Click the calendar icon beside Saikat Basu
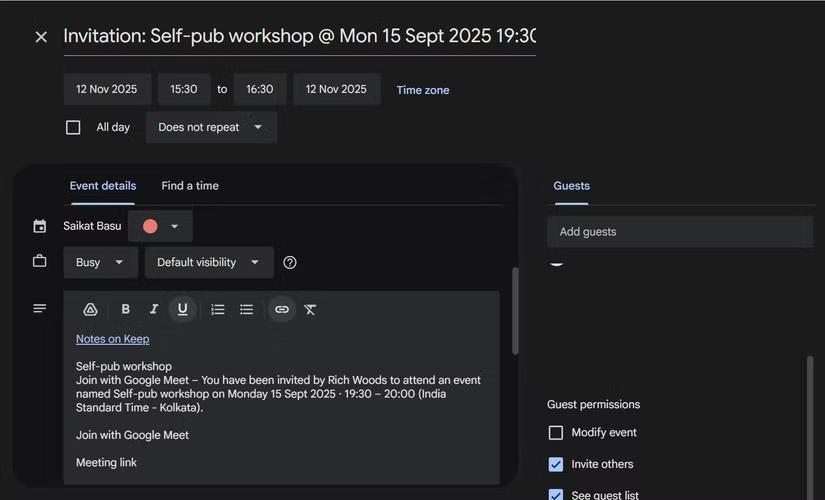825x500 pixels. [x=39, y=226]
